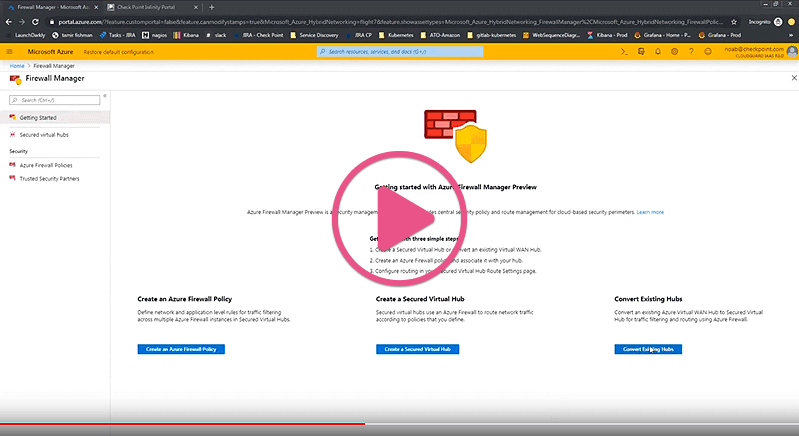The image size is (799, 436).
Task: Click the browser back arrow
Action: point(8,22)
